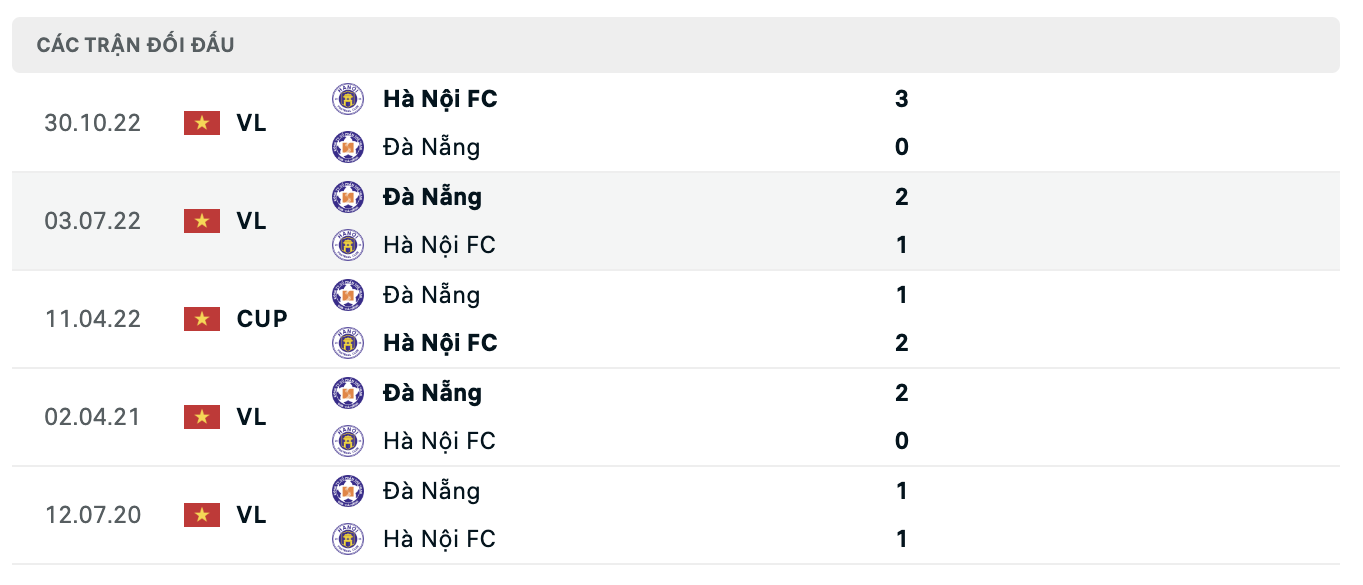The height and width of the screenshot is (585, 1363).
Task: Click Đà Nẵng logo in 02.04.21 match
Action: coord(348,393)
